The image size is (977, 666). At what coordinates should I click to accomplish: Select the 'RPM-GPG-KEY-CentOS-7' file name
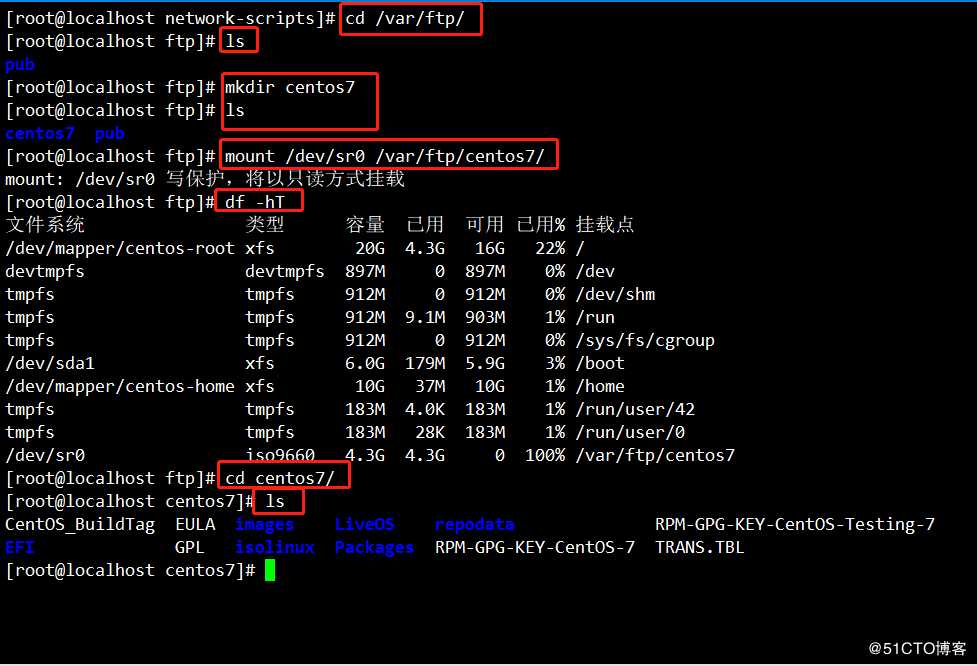535,548
